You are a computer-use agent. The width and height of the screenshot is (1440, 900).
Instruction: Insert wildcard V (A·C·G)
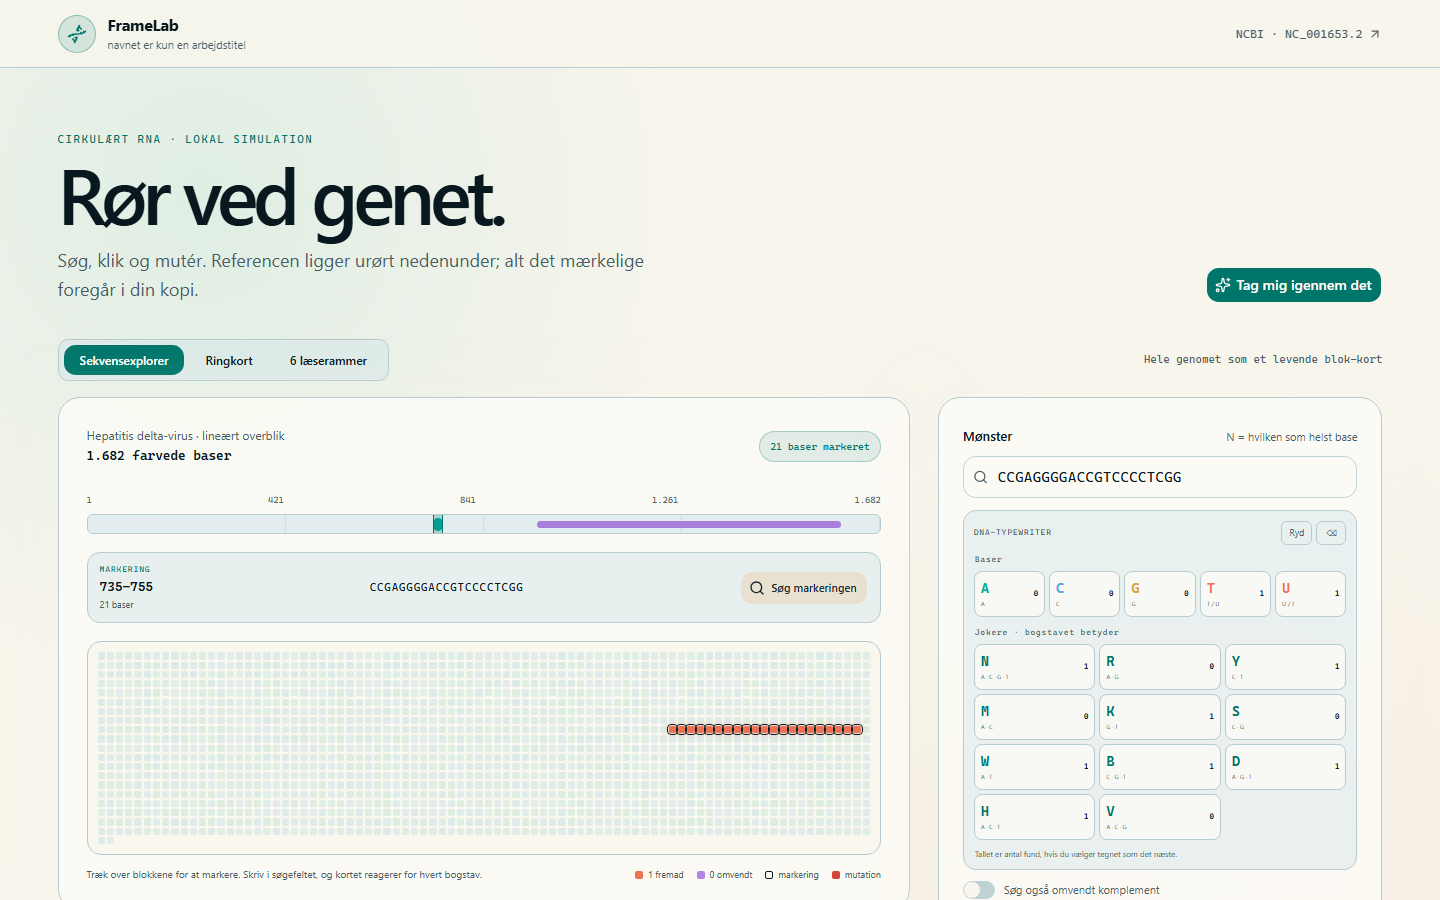[x=1160, y=817]
